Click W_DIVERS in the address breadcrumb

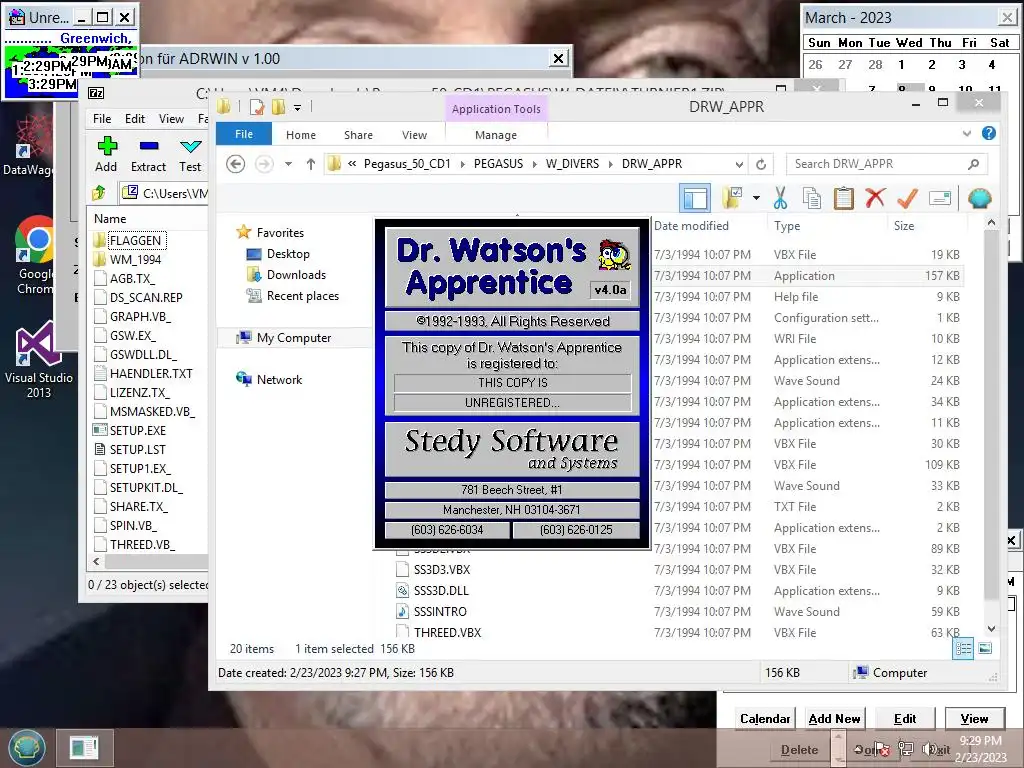[572, 164]
